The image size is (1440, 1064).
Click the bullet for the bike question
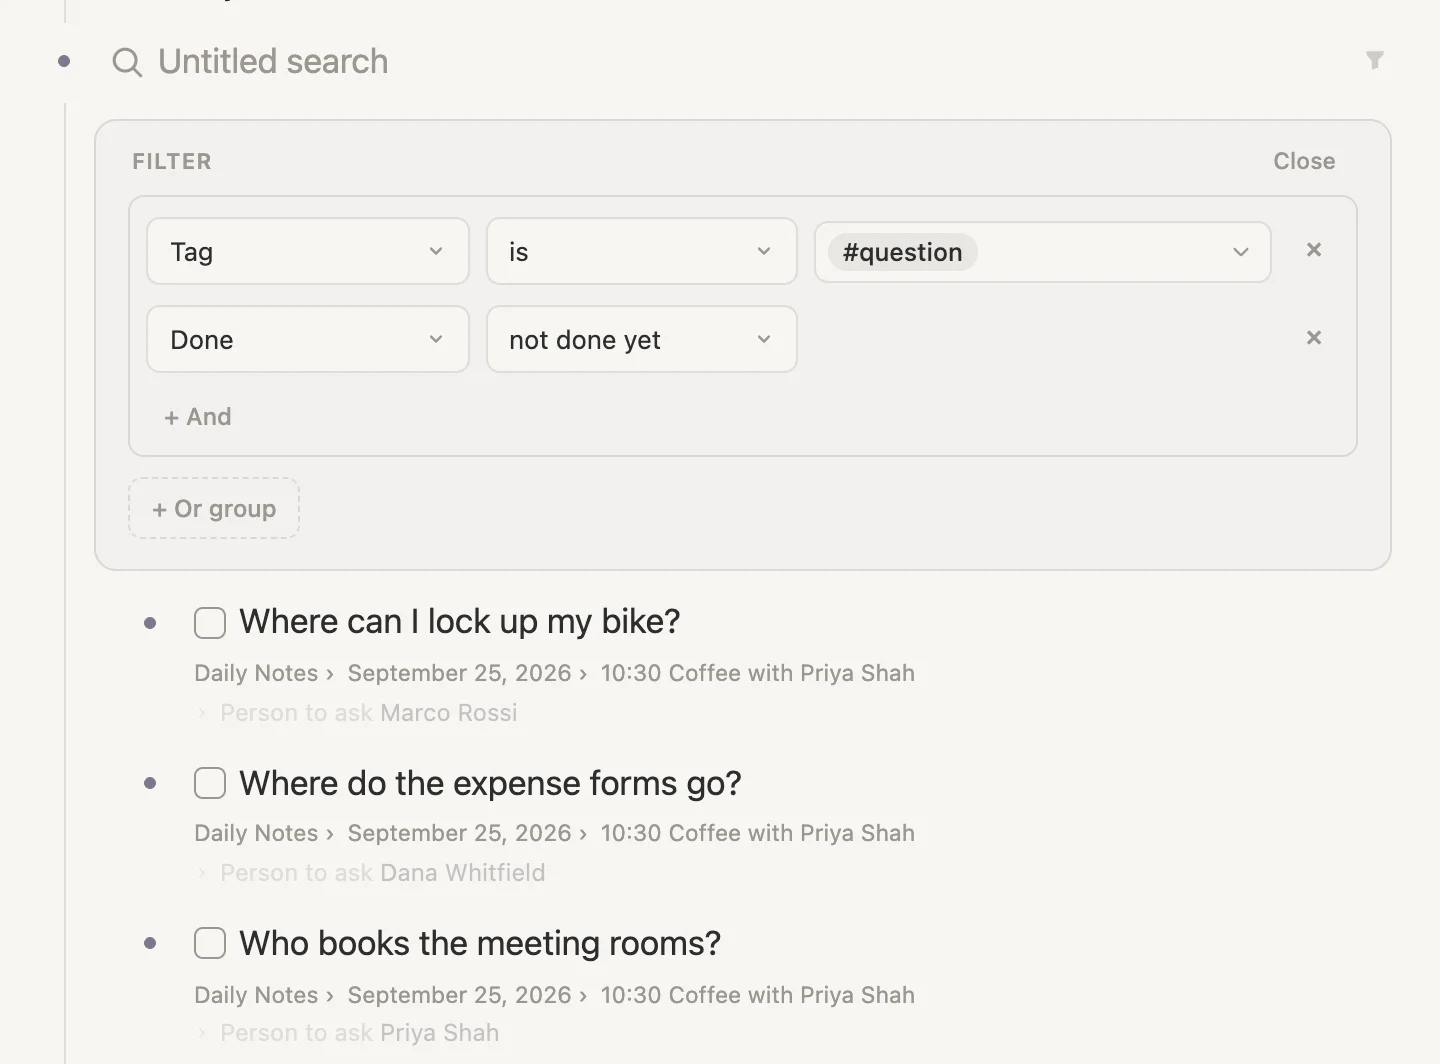[150, 623]
